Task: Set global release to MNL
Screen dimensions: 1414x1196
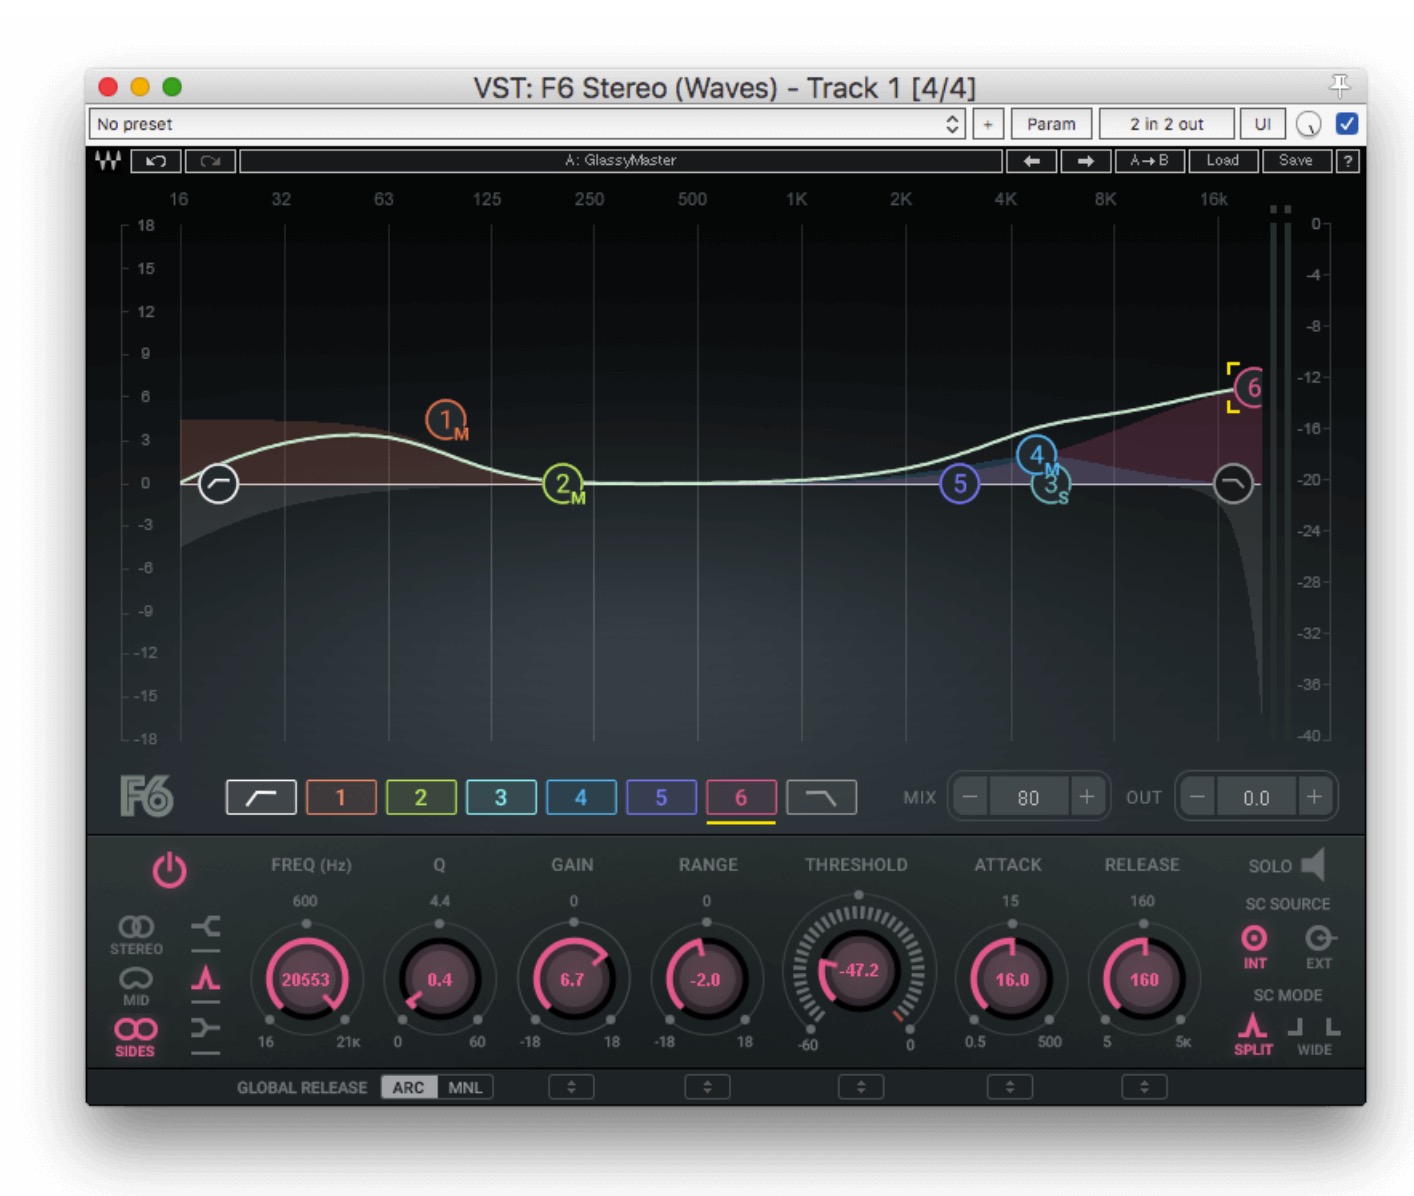Action: (x=465, y=1087)
